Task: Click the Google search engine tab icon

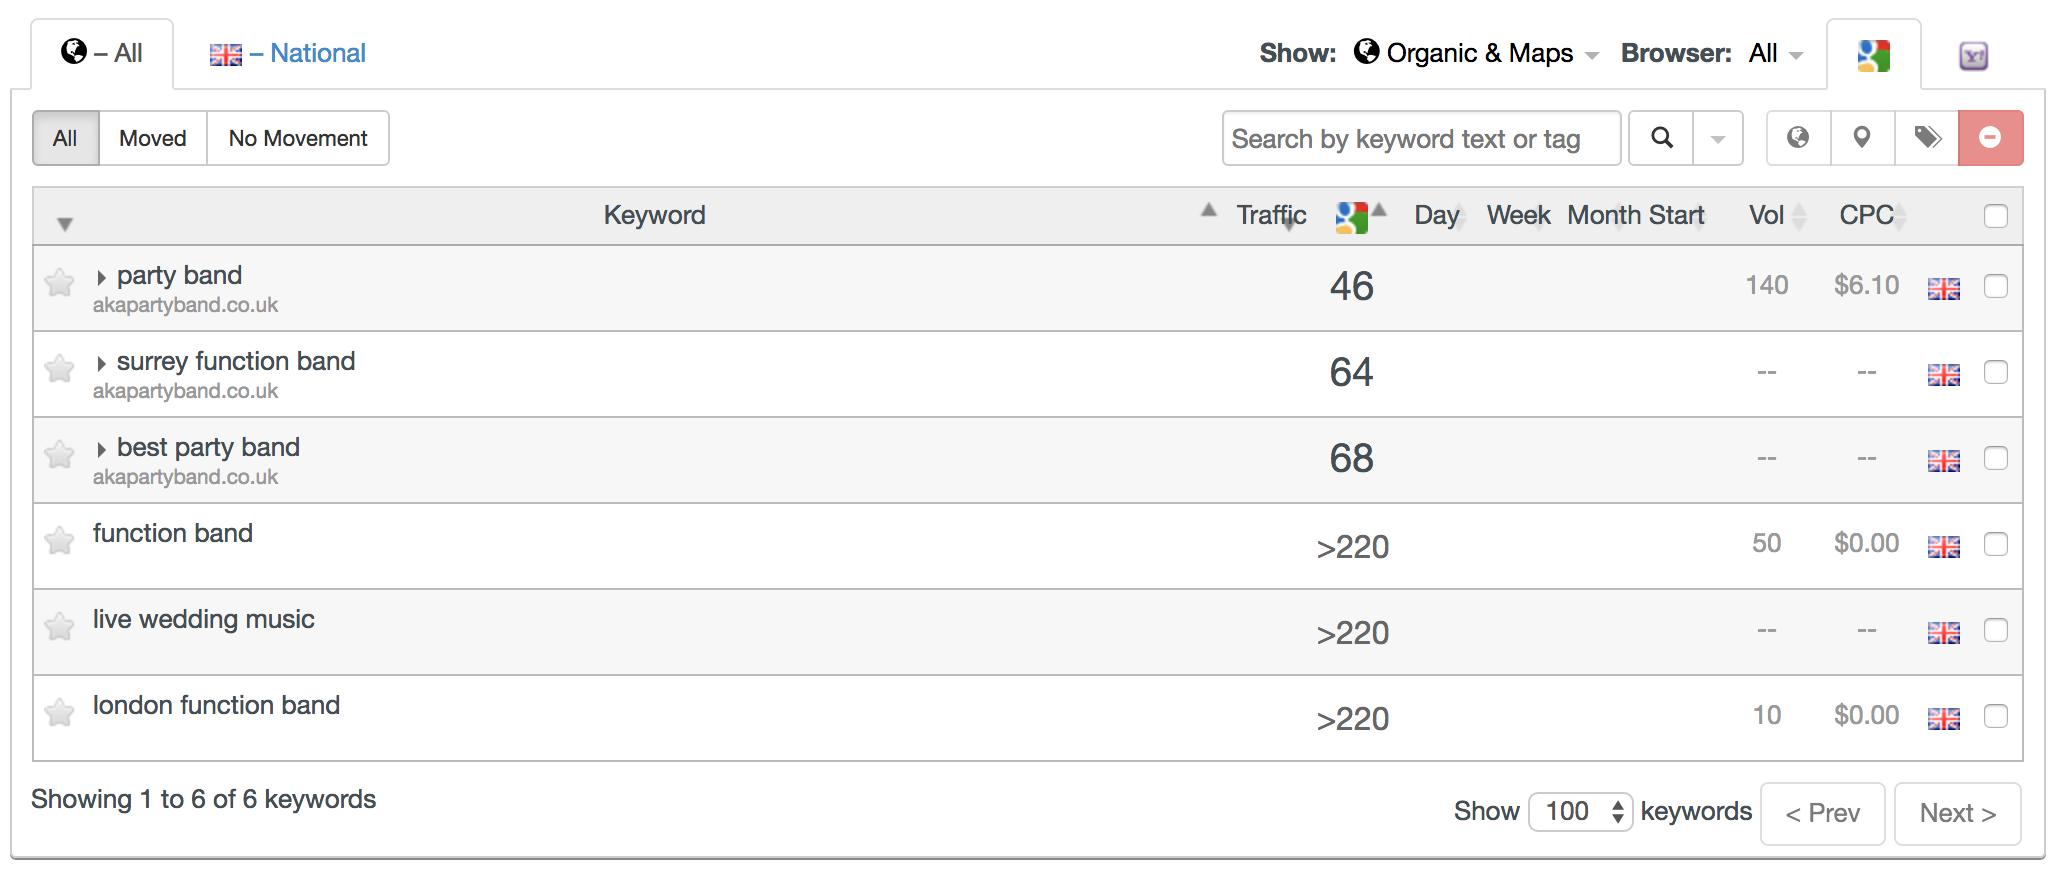Action: (1873, 55)
